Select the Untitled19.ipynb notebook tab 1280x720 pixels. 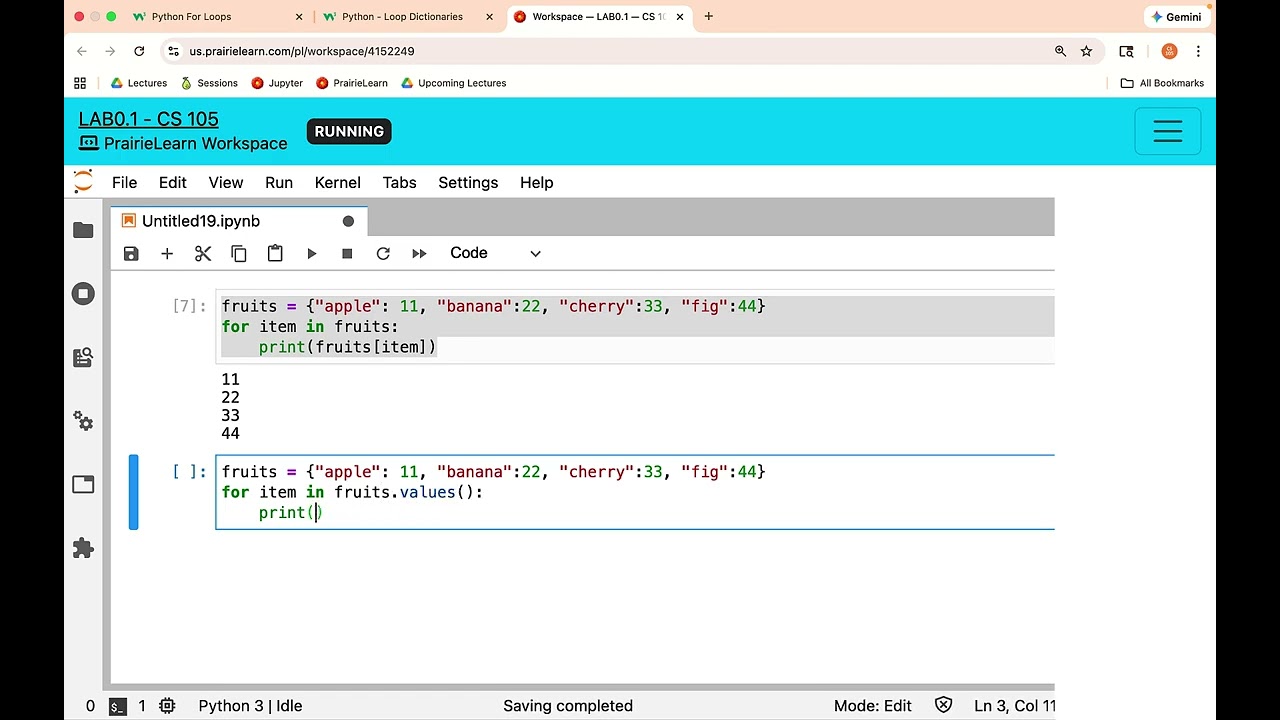(239, 221)
